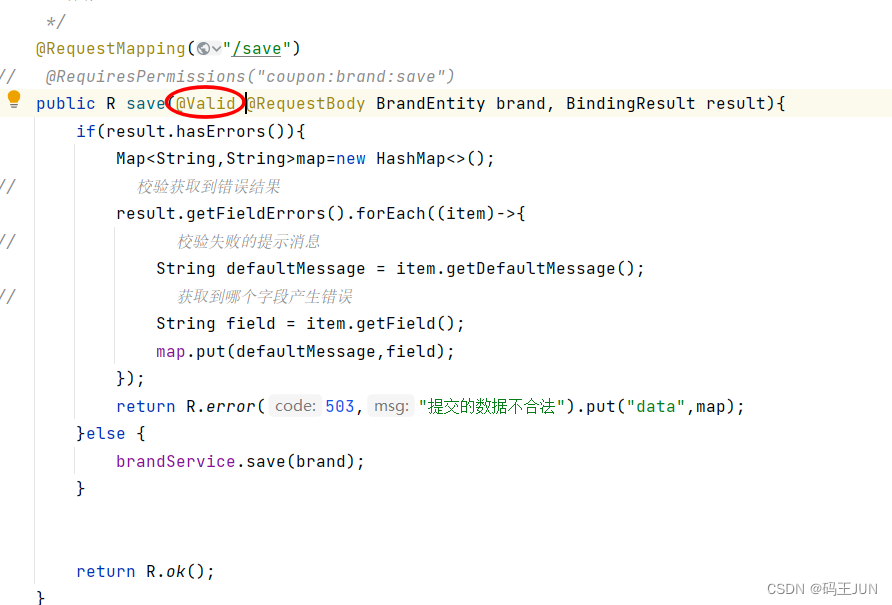Click the "提交的数据不合法" string literal

pyautogui.click(x=492, y=406)
